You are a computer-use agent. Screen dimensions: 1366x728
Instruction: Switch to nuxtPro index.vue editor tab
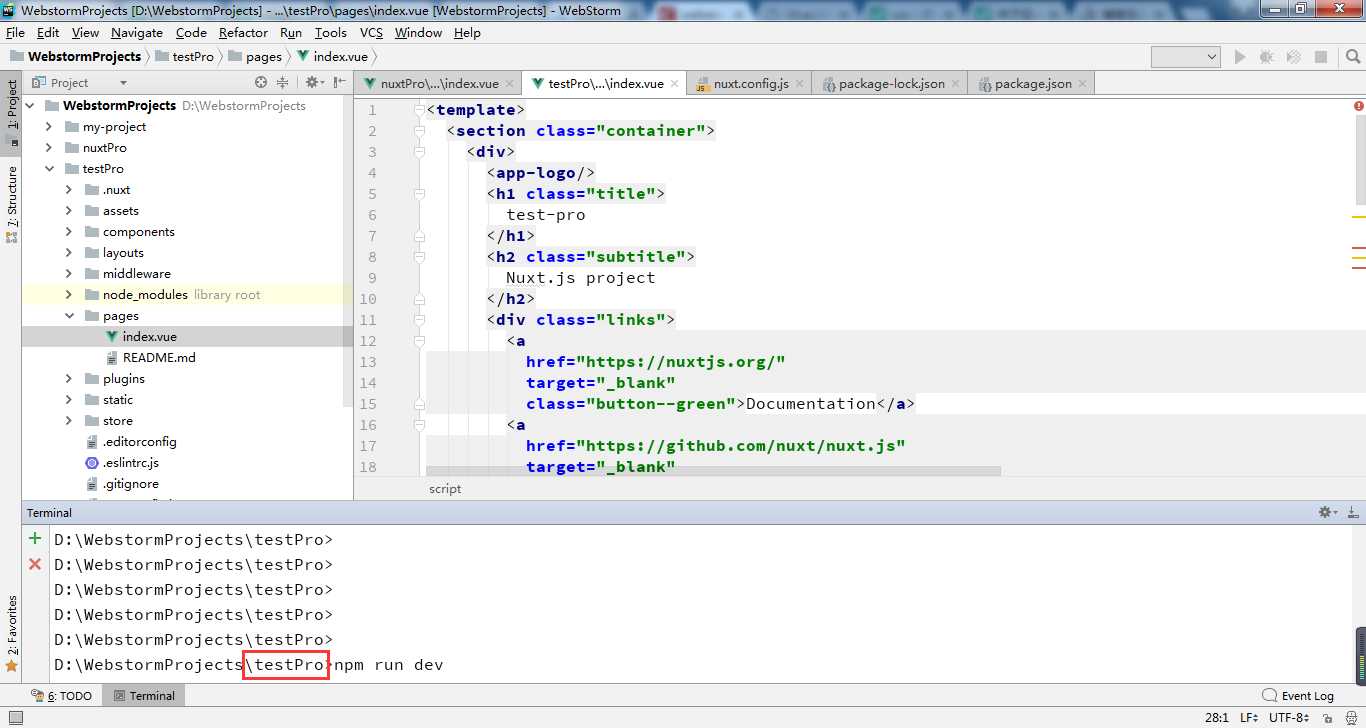(x=439, y=84)
